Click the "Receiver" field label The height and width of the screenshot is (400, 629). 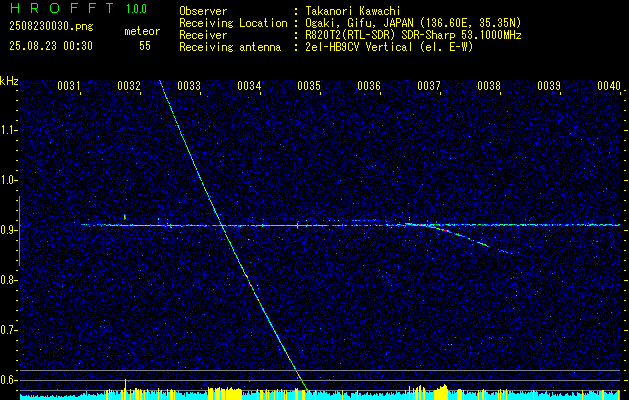point(203,35)
